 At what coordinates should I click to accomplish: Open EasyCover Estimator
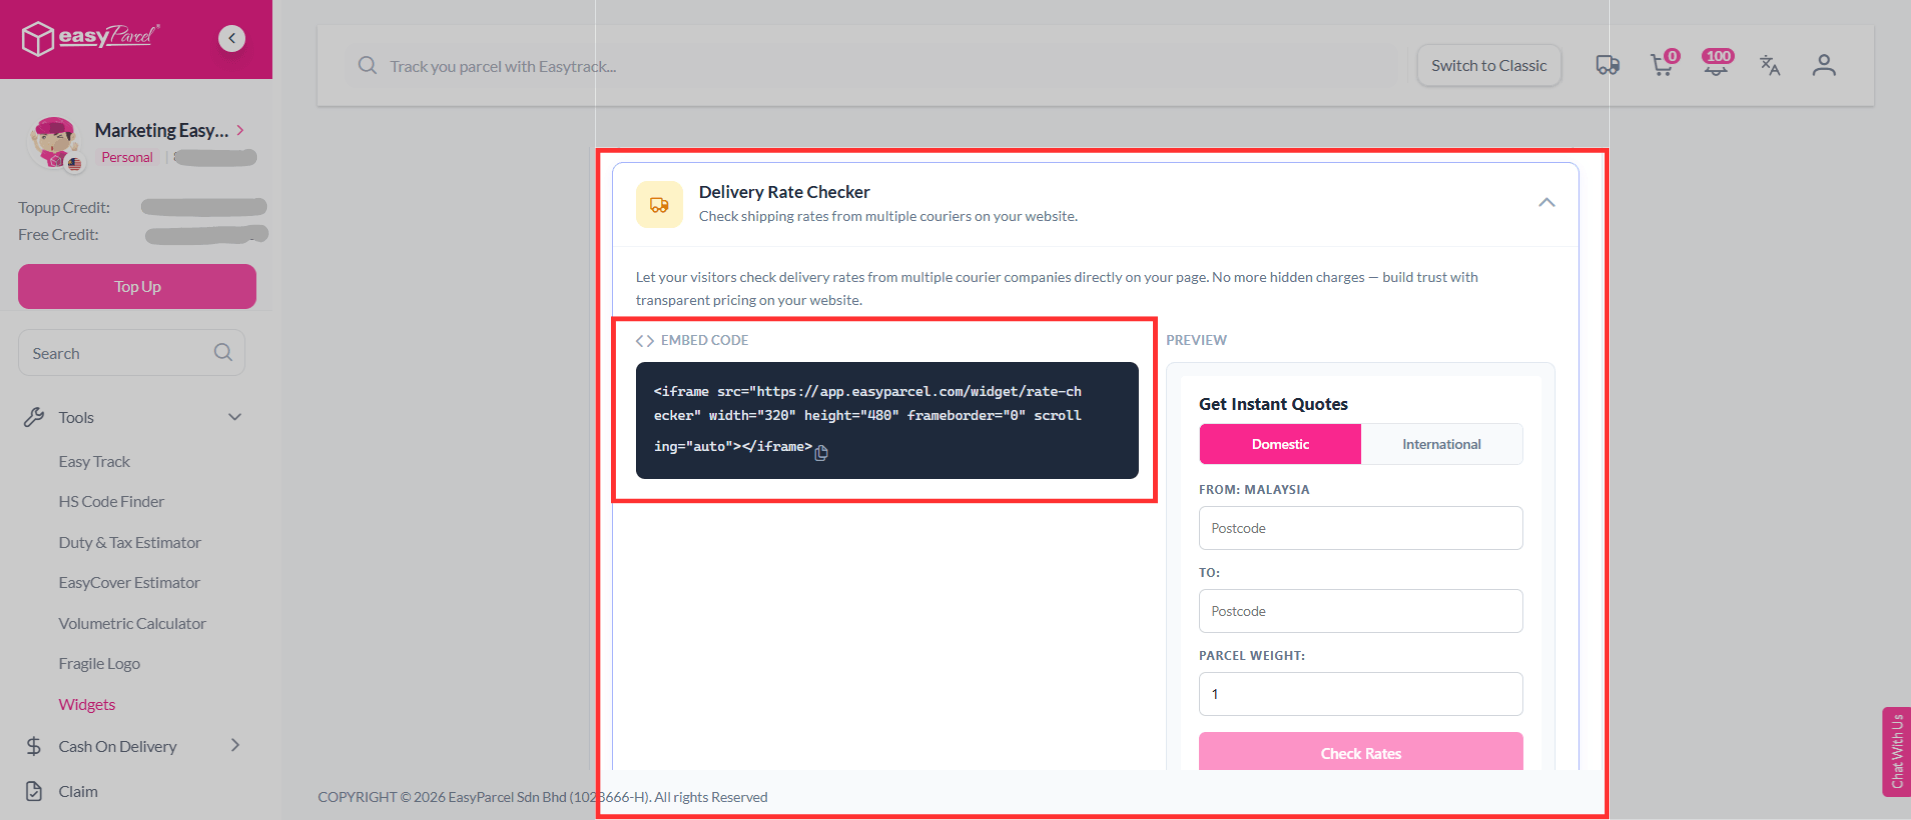[129, 583]
